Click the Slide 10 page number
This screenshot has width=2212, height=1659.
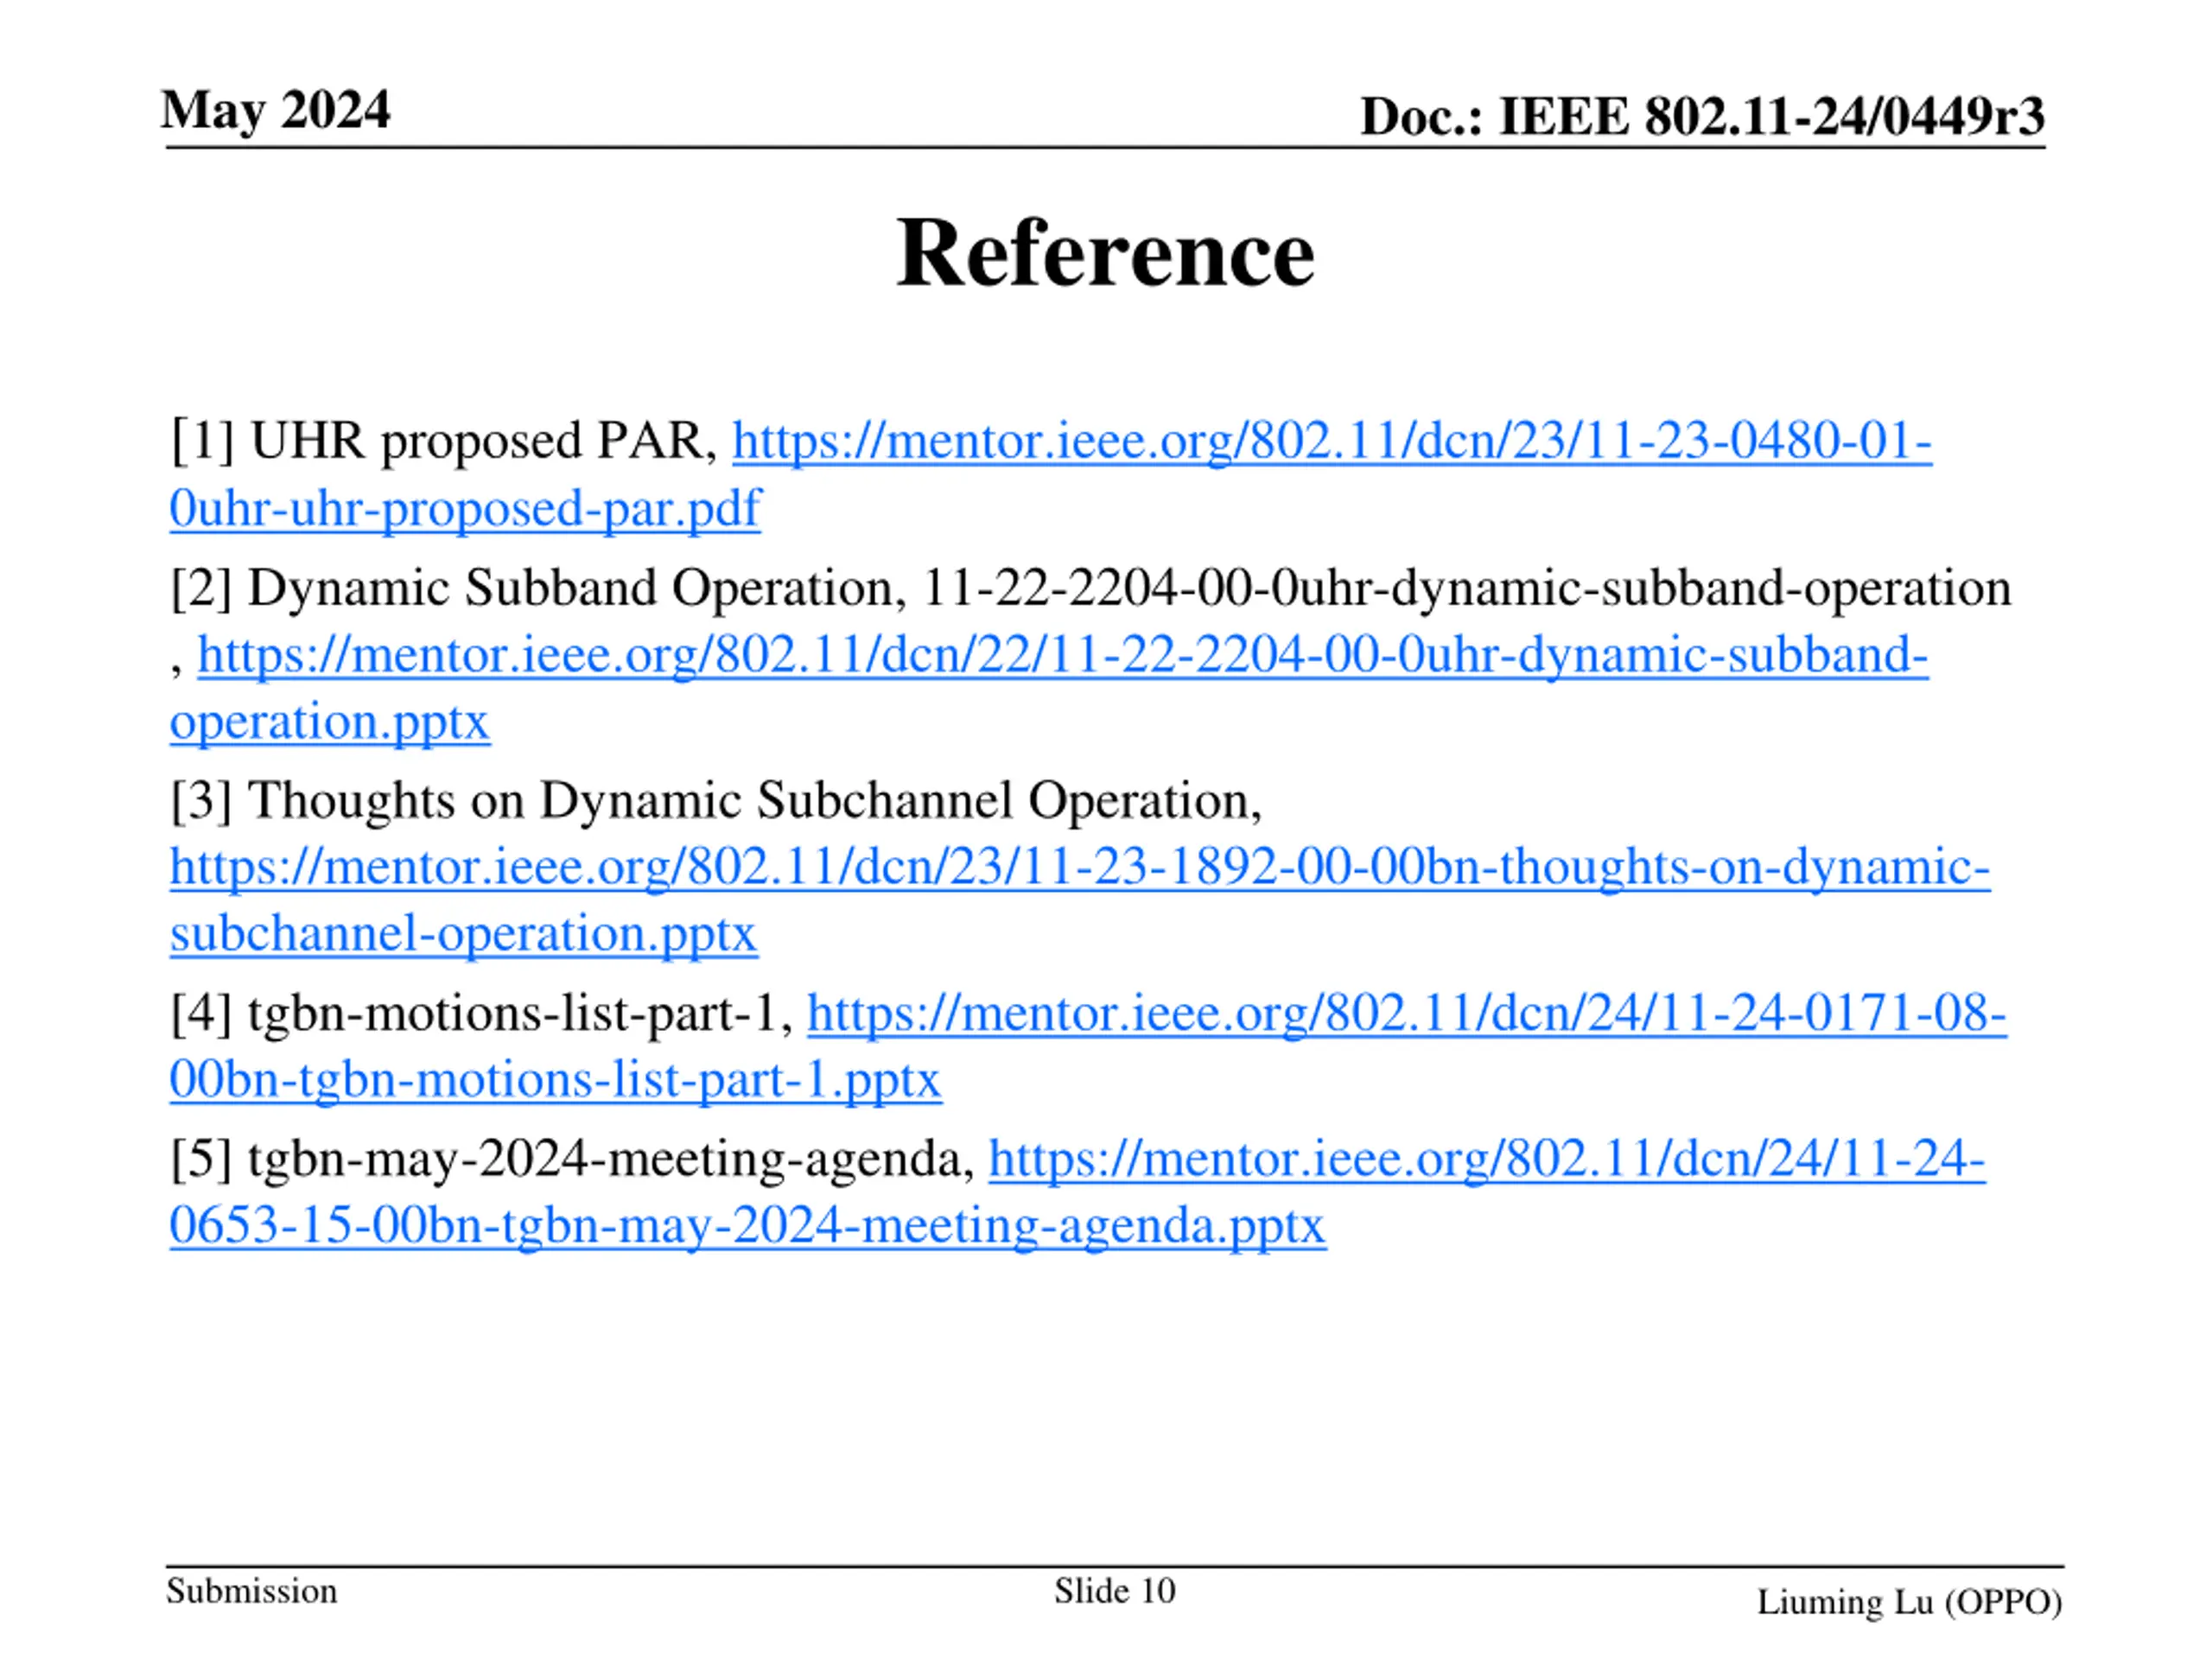tap(1114, 1591)
